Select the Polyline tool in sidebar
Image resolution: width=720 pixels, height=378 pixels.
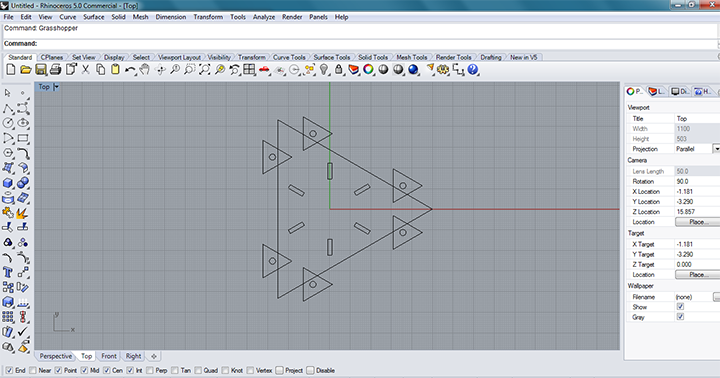point(8,108)
